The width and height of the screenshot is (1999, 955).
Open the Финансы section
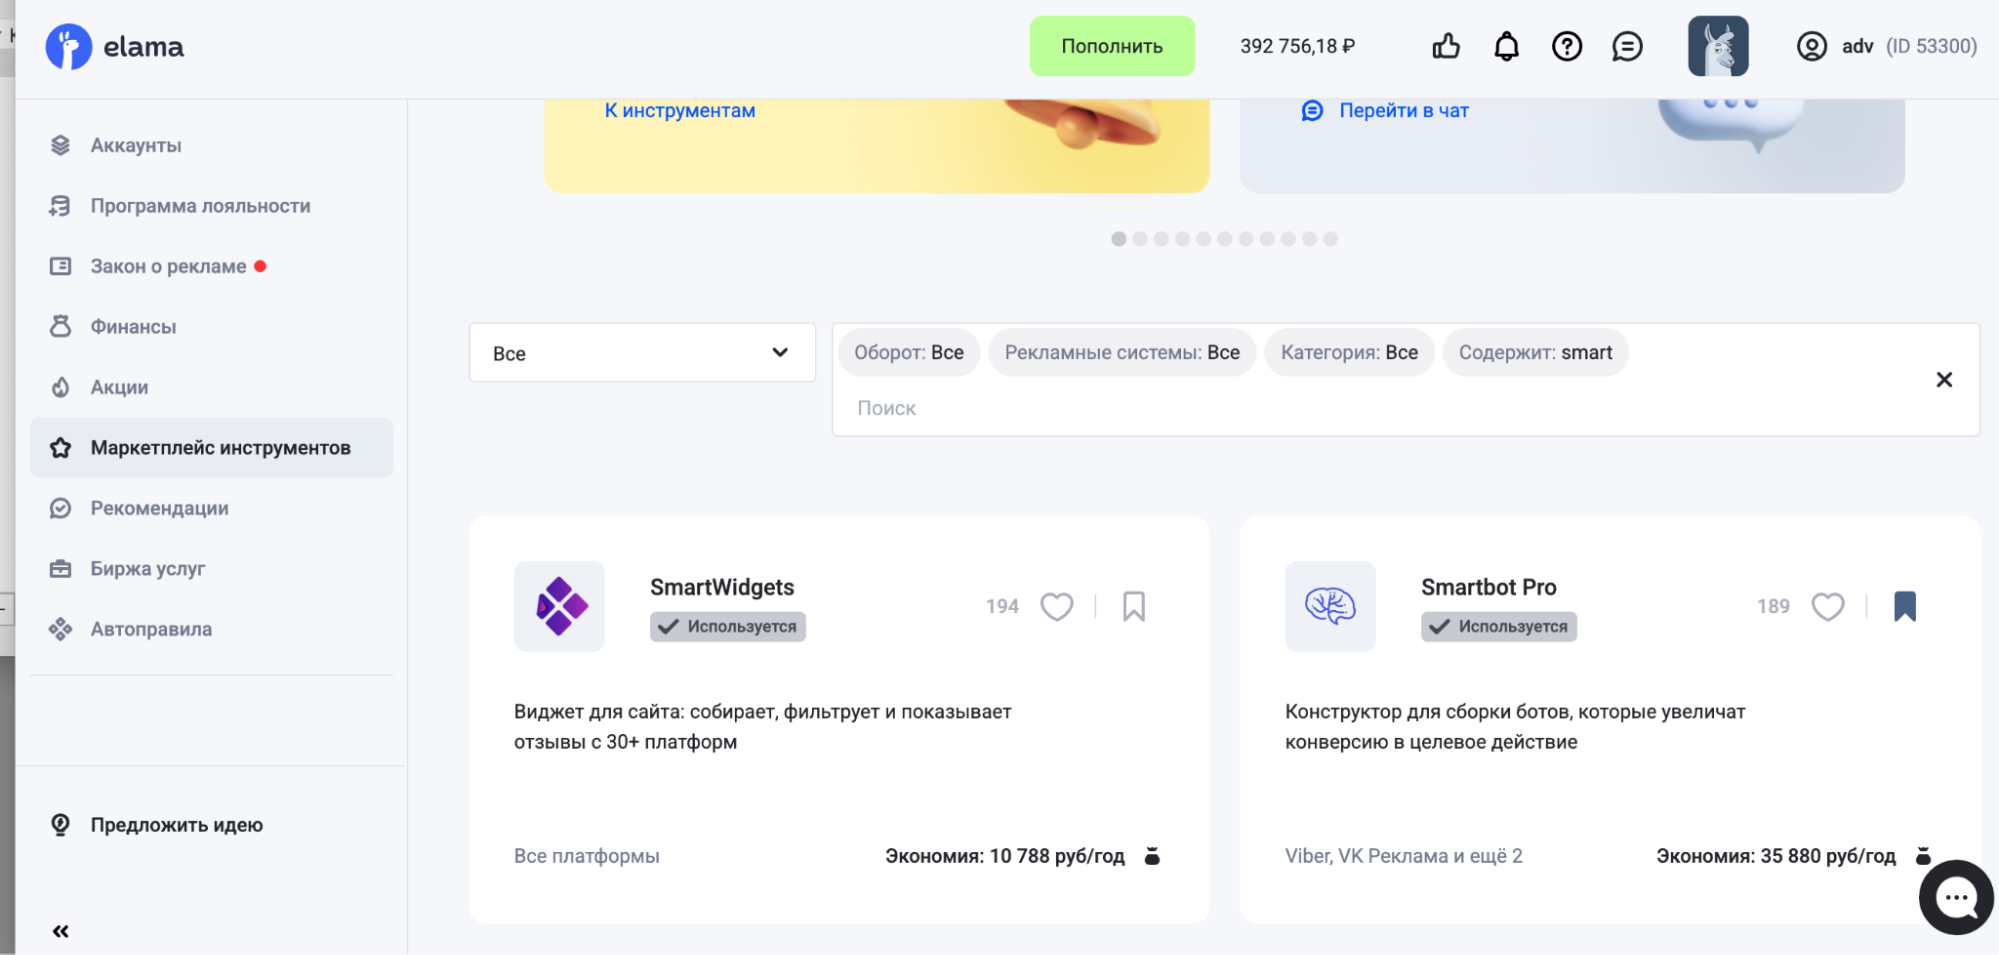(x=133, y=326)
